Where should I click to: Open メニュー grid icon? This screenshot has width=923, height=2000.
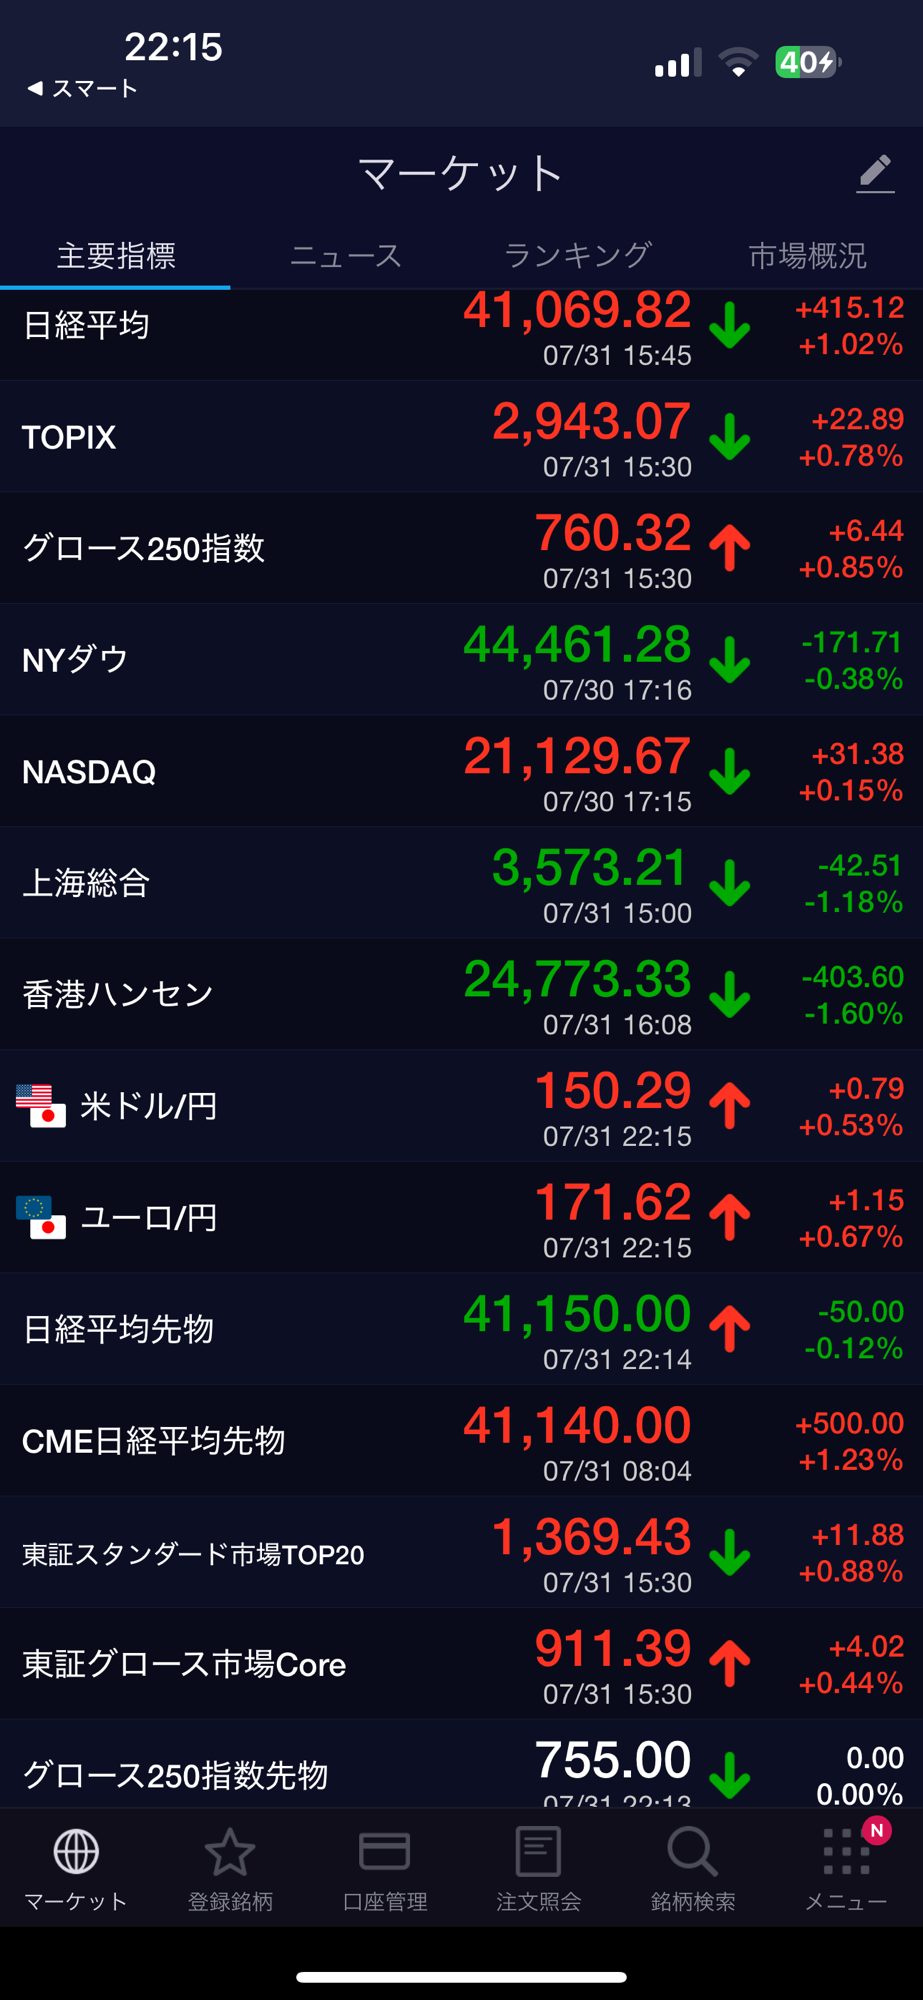(846, 1852)
